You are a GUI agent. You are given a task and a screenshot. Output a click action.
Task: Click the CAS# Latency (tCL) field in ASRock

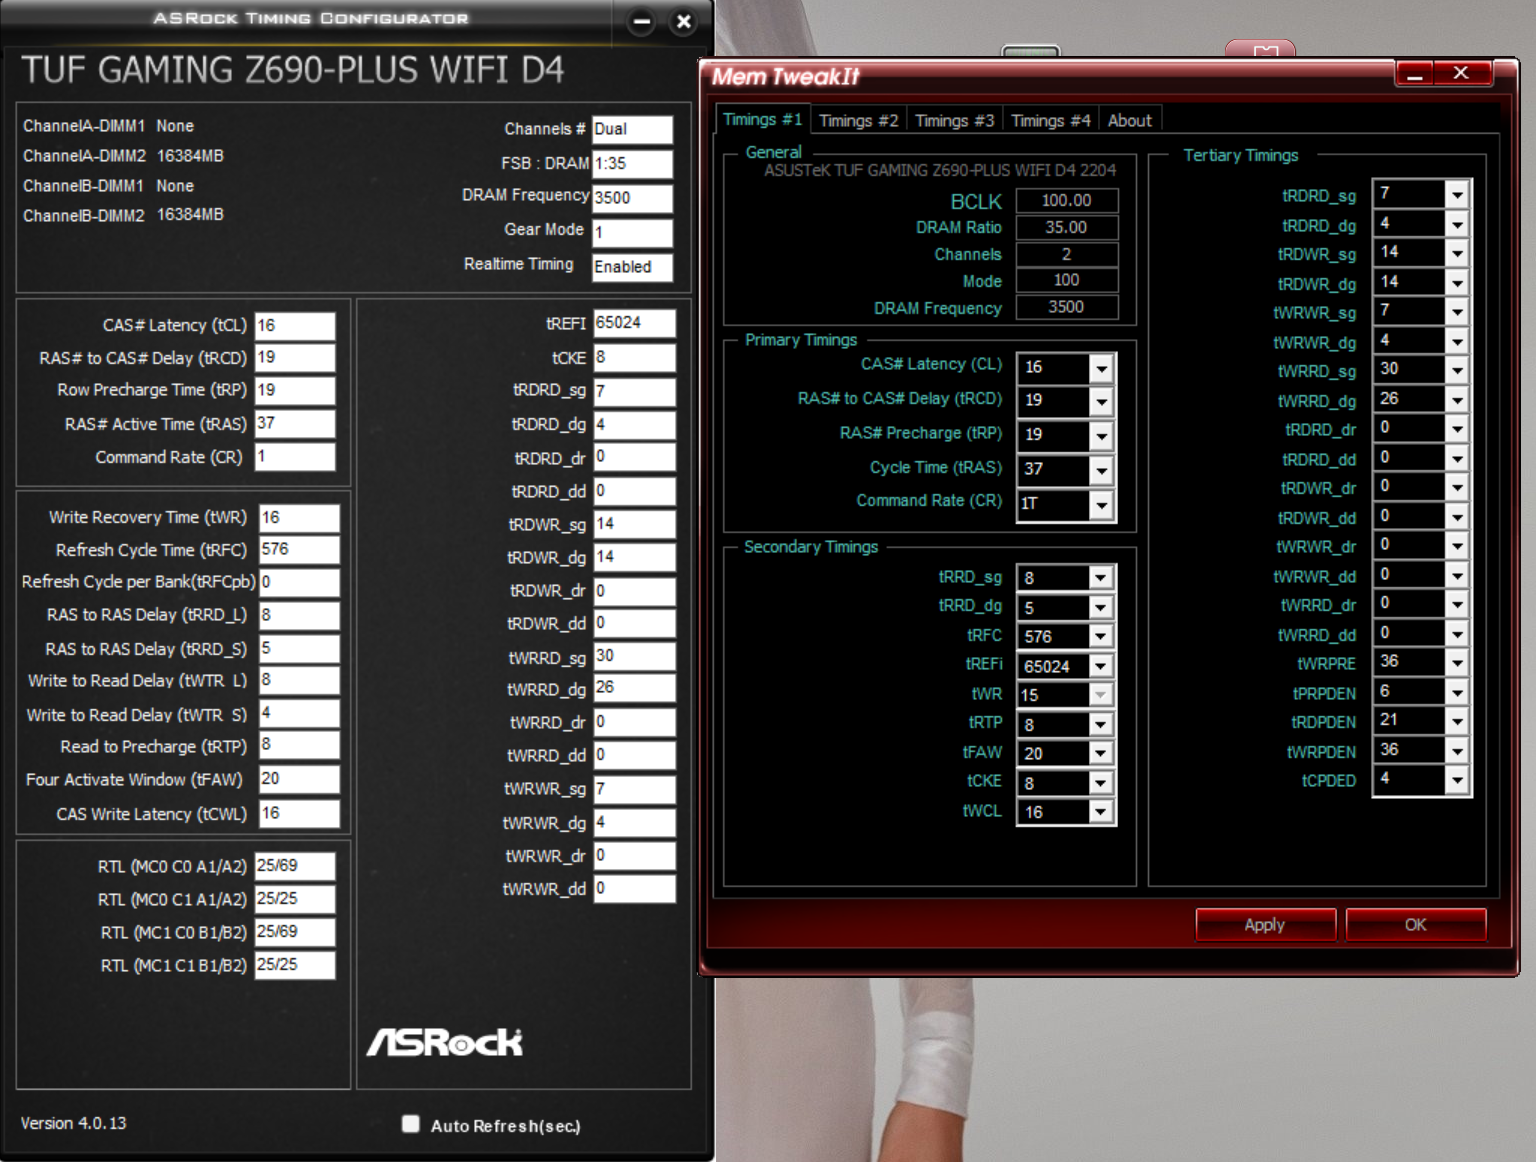click(295, 326)
